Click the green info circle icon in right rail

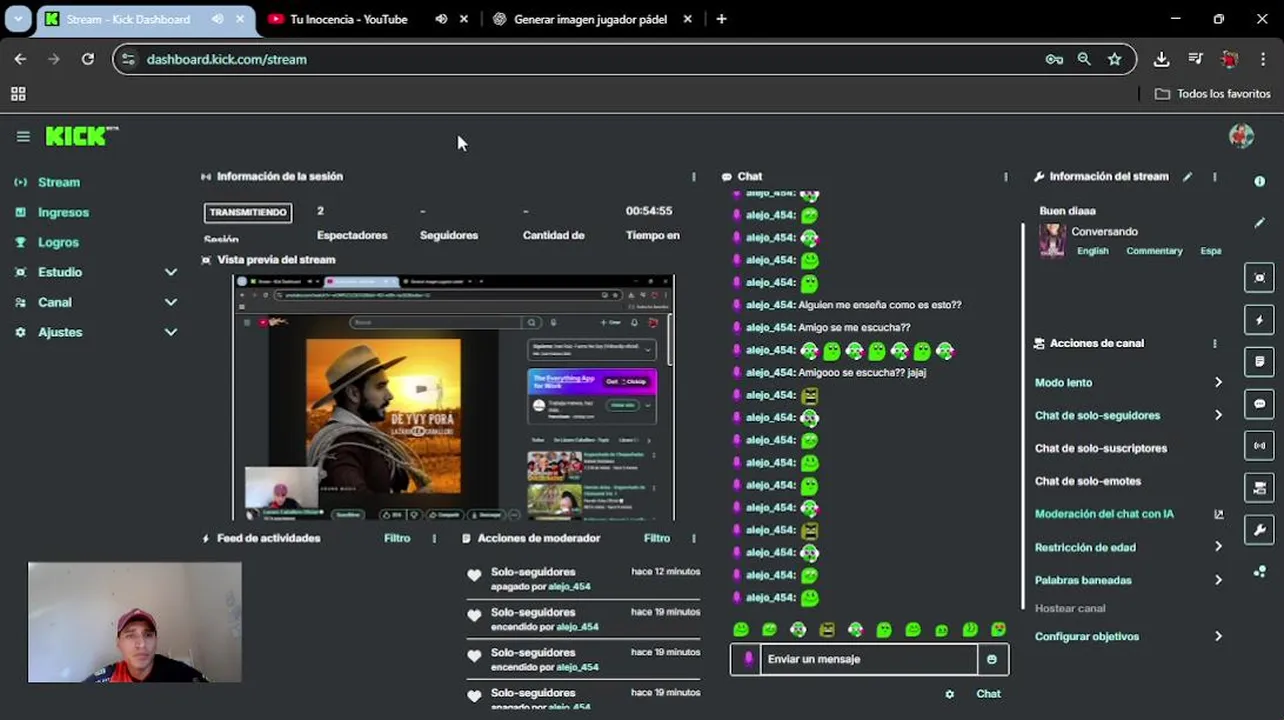(1259, 181)
